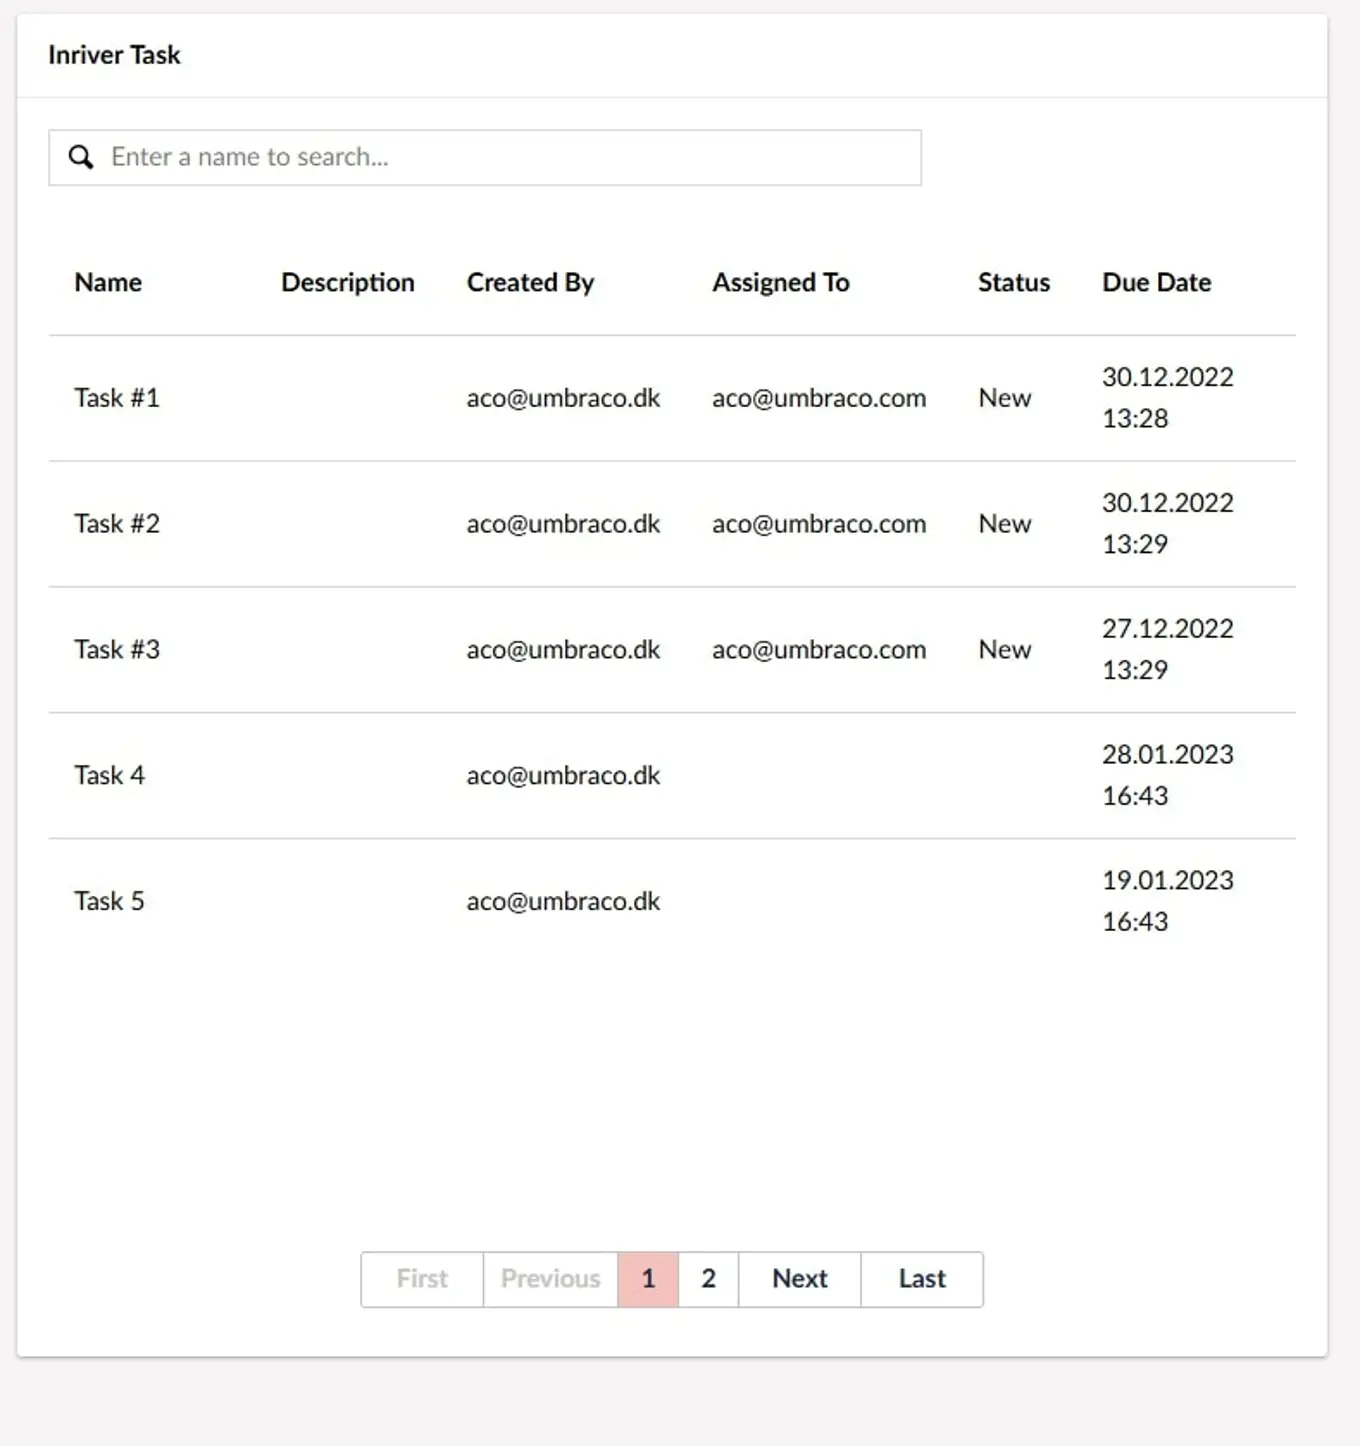
Task: Focus the name search field
Action: click(x=485, y=157)
